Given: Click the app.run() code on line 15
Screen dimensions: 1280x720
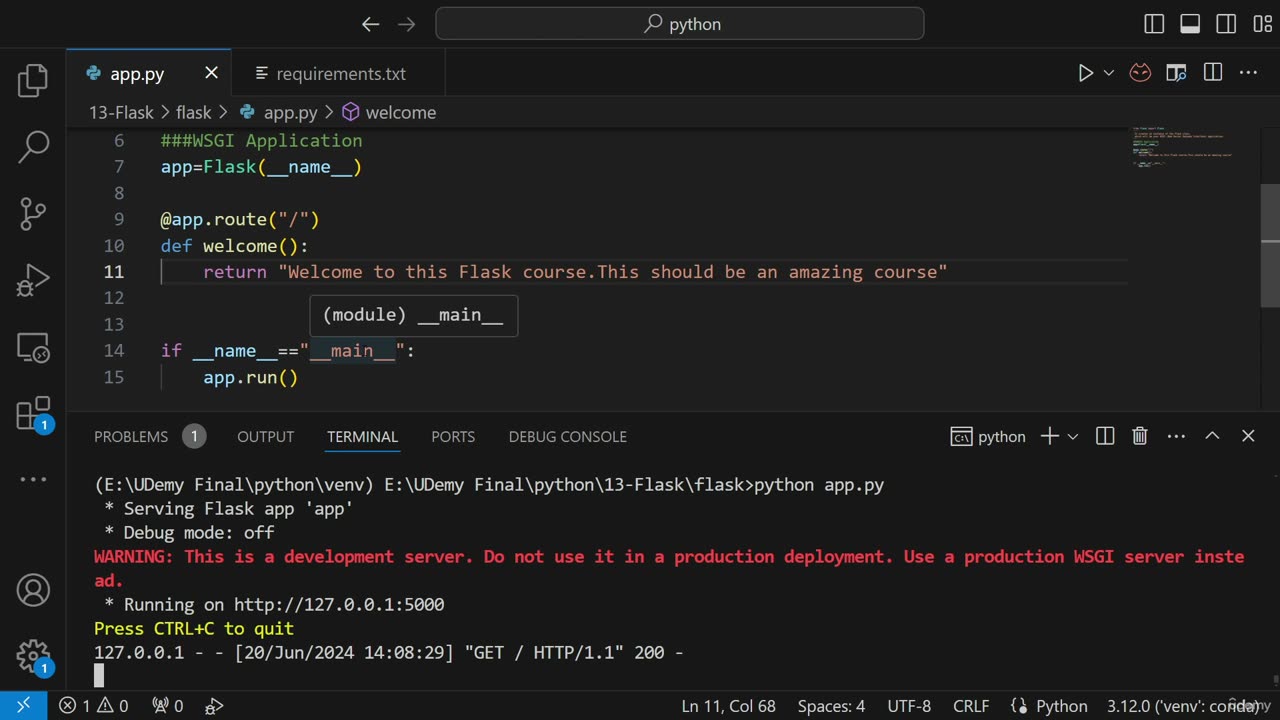Looking at the screenshot, I should coord(251,377).
